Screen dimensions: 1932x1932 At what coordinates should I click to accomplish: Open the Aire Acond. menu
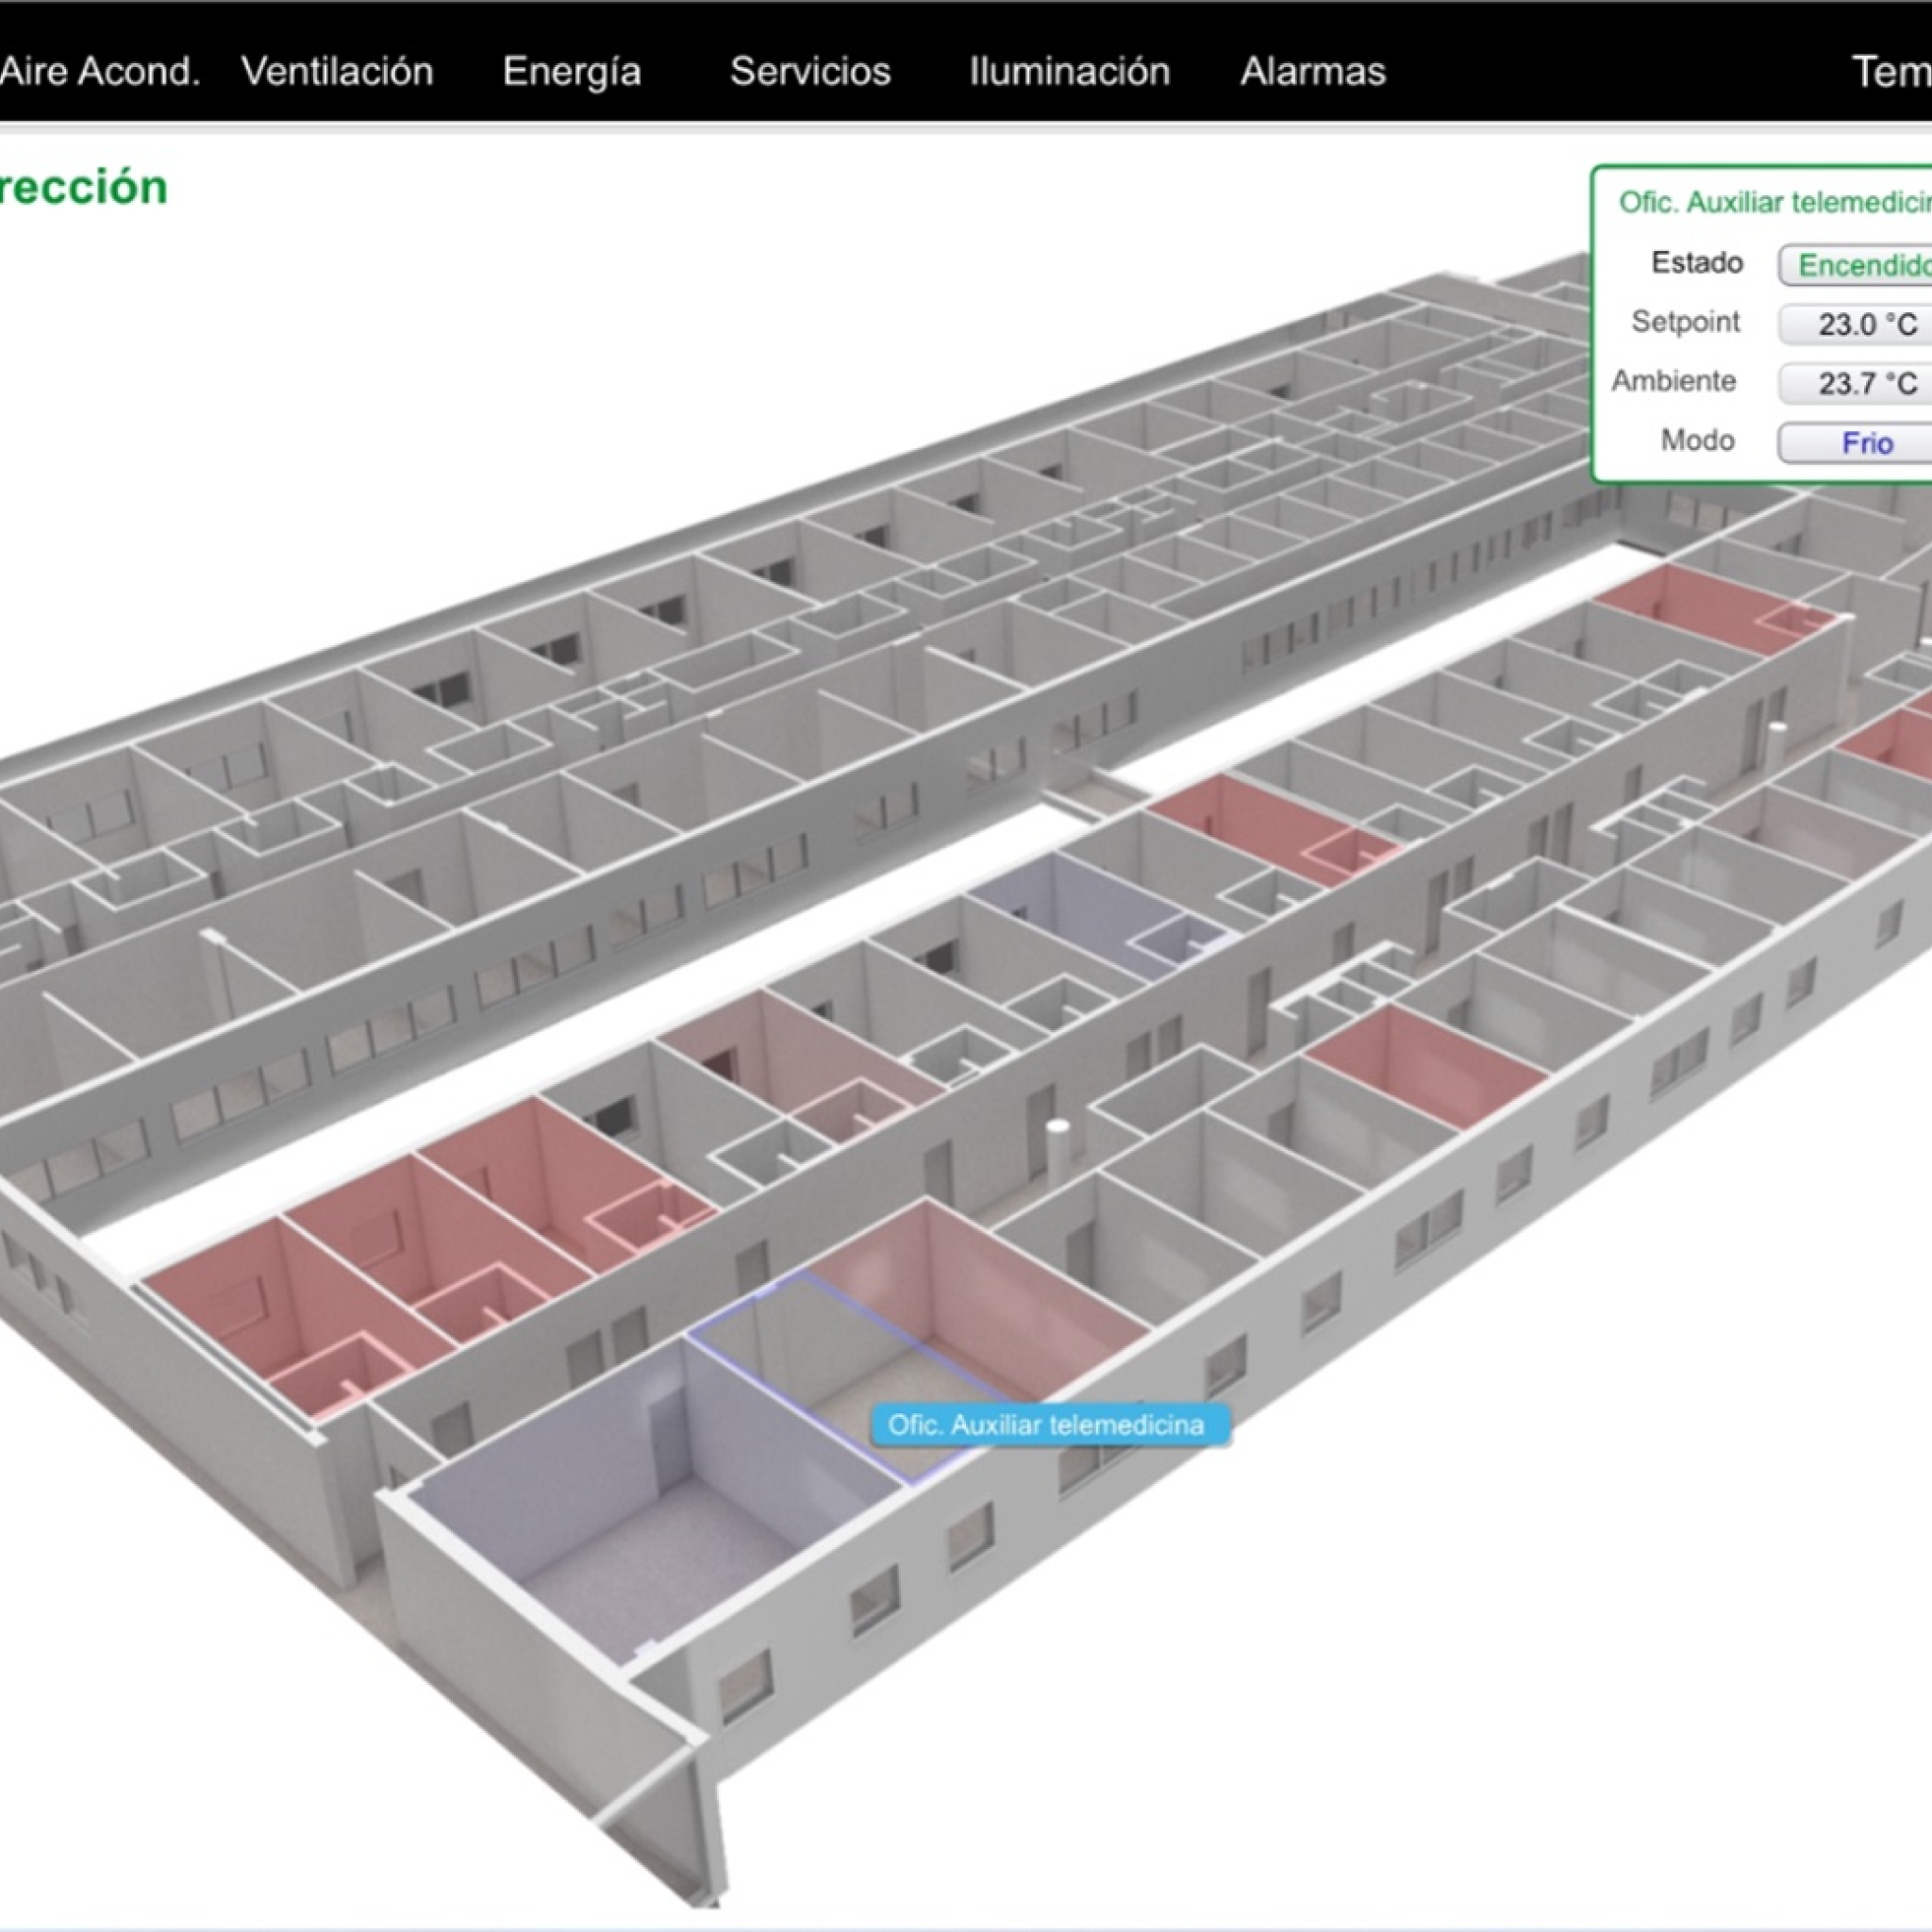(x=100, y=72)
